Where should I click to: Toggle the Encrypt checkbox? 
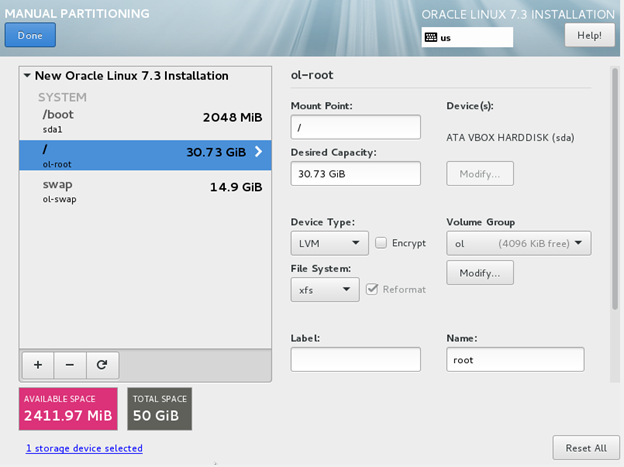[381, 243]
